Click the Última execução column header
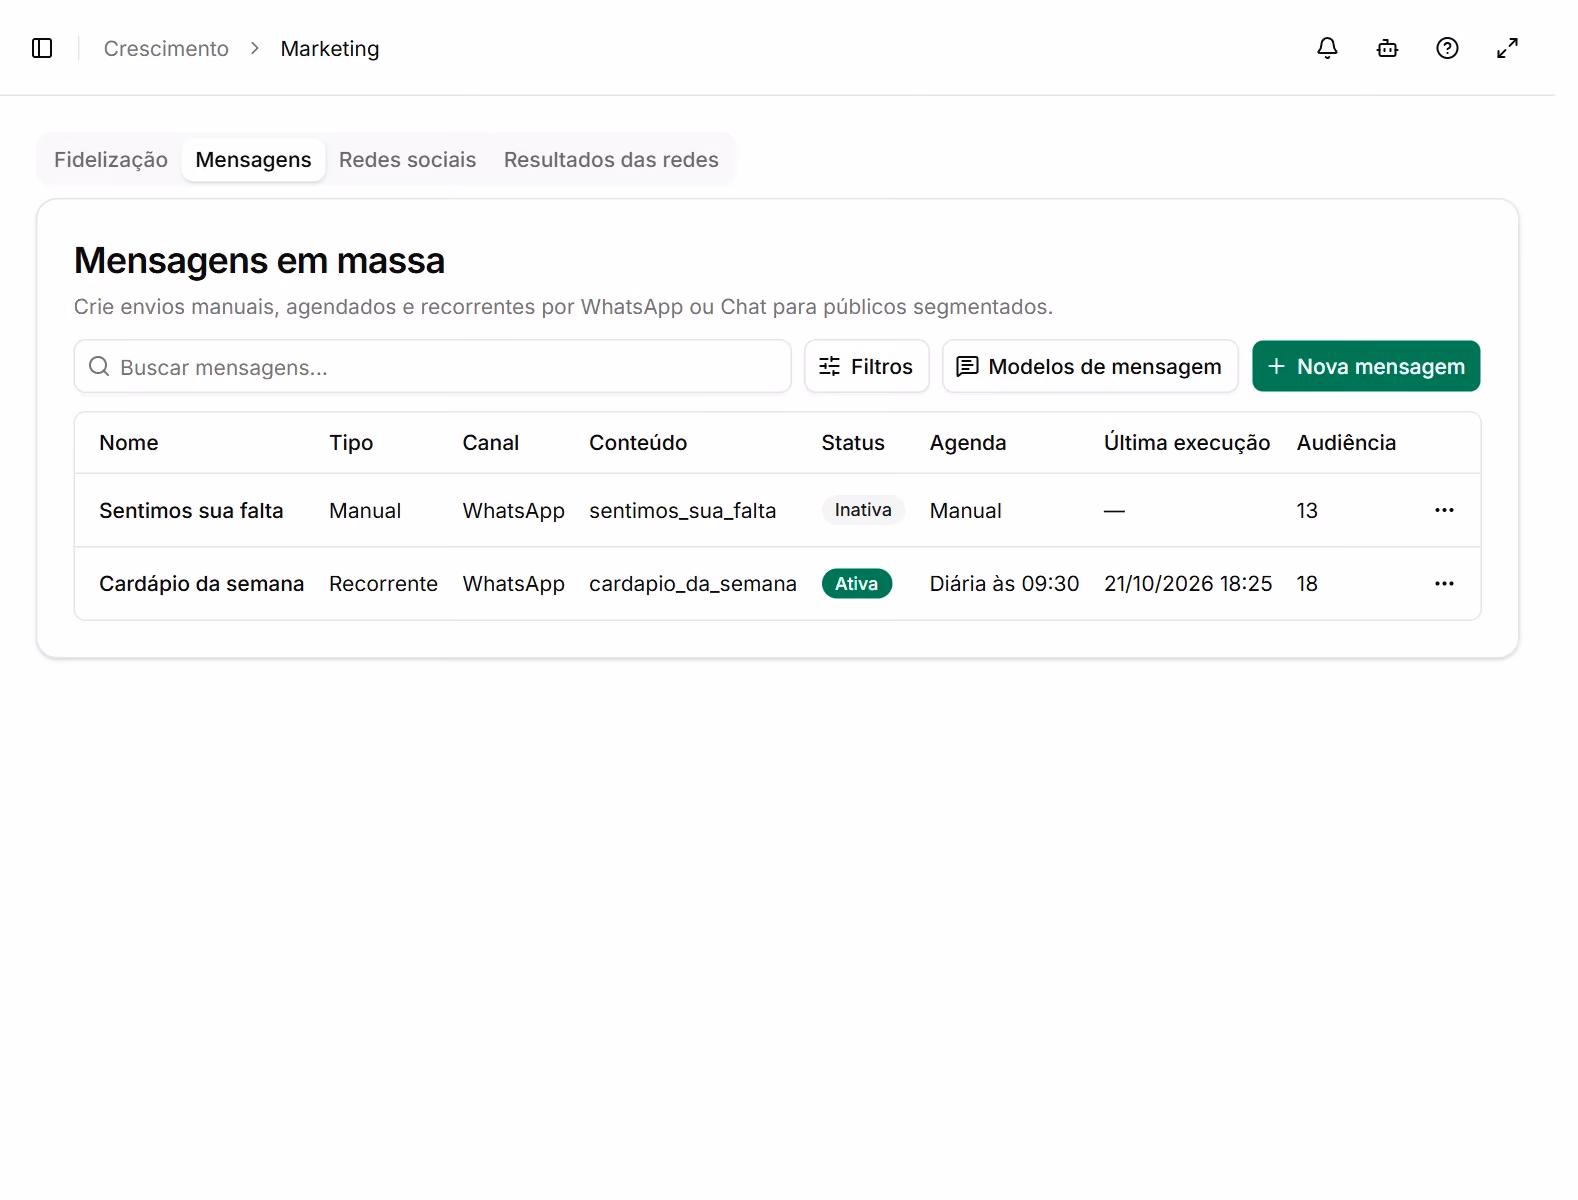The height and width of the screenshot is (1200, 1578). click(1187, 443)
